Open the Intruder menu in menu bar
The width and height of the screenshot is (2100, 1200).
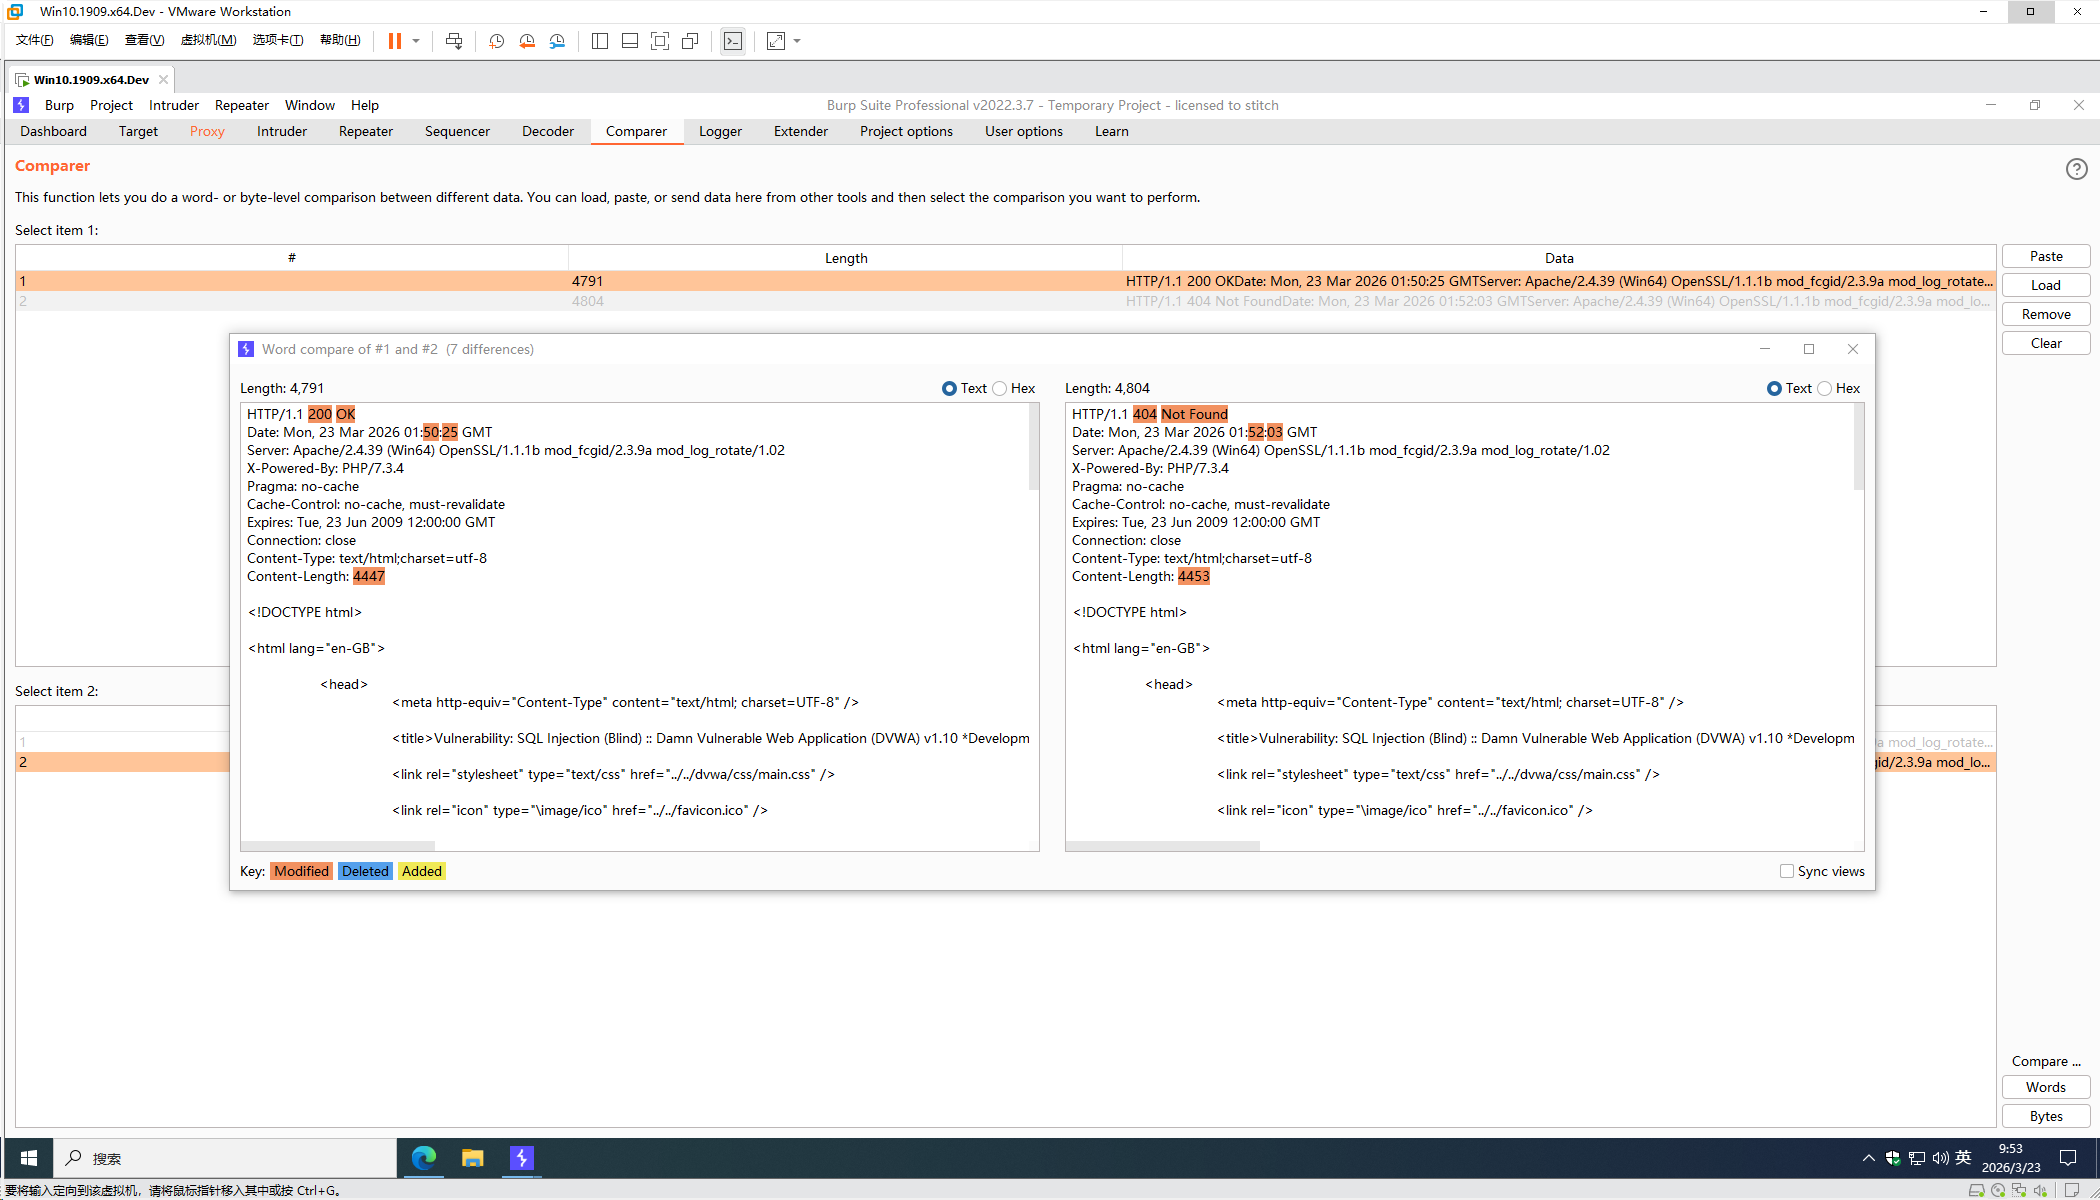click(x=174, y=105)
